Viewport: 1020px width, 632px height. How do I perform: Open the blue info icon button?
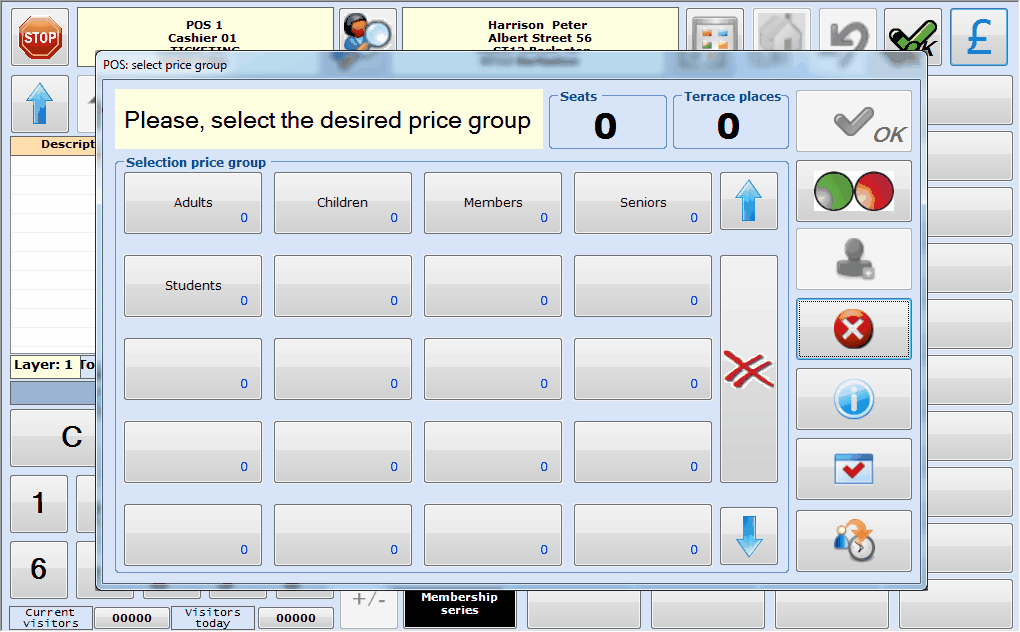click(x=853, y=399)
